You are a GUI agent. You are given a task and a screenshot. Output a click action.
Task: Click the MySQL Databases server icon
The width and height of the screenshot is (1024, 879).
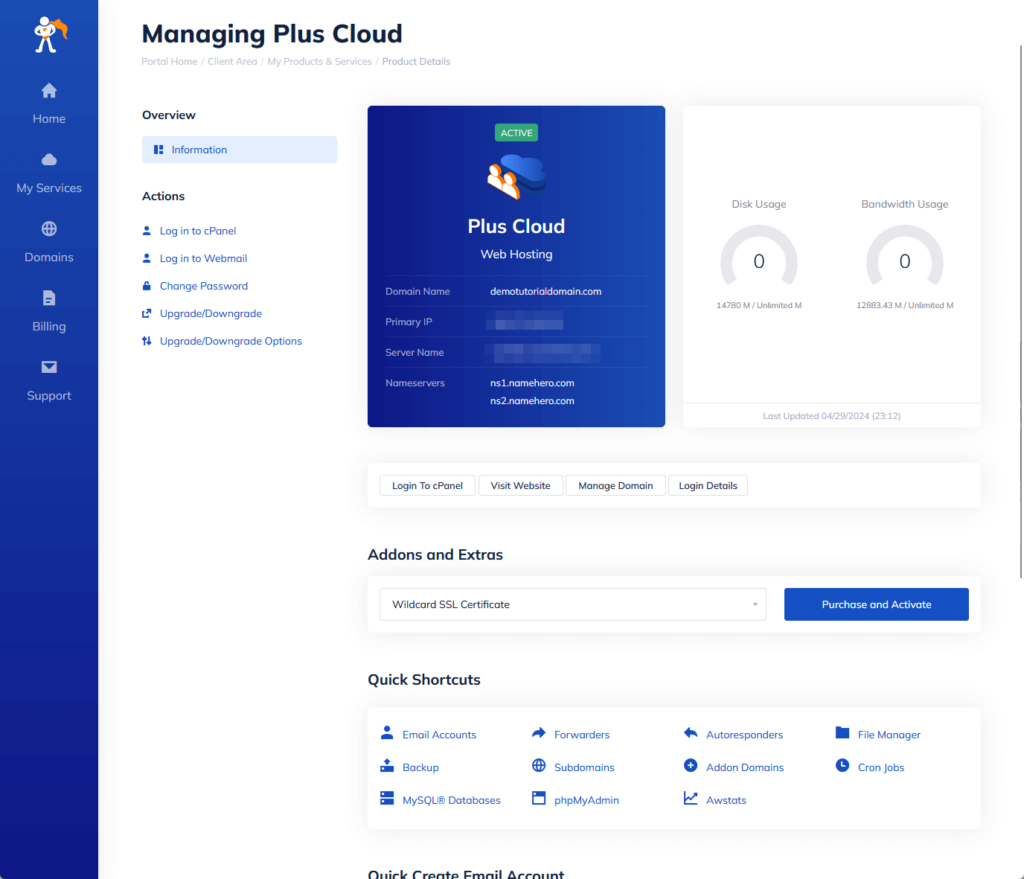tap(387, 798)
